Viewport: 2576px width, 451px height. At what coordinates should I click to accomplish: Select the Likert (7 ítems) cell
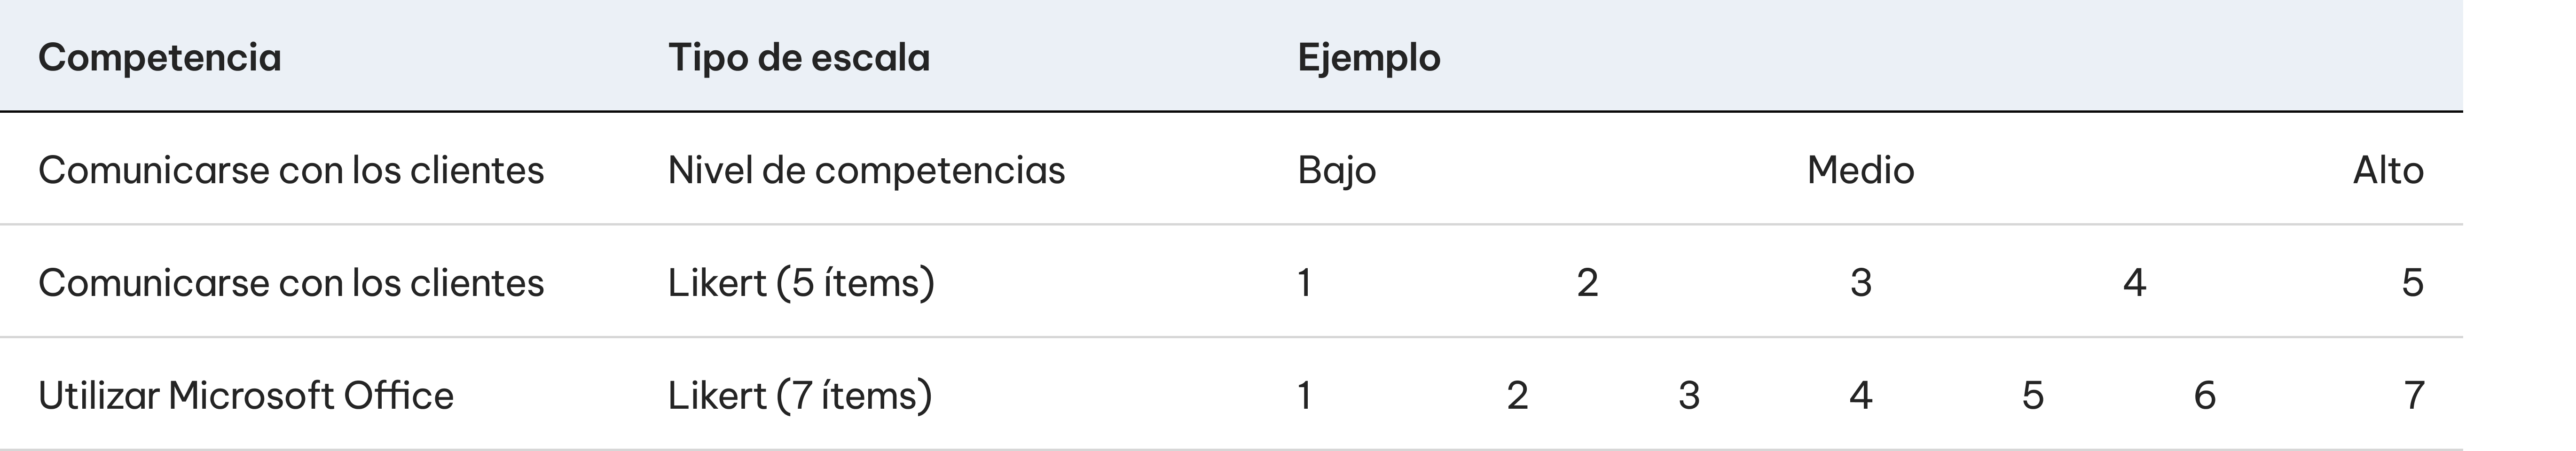pyautogui.click(x=800, y=396)
